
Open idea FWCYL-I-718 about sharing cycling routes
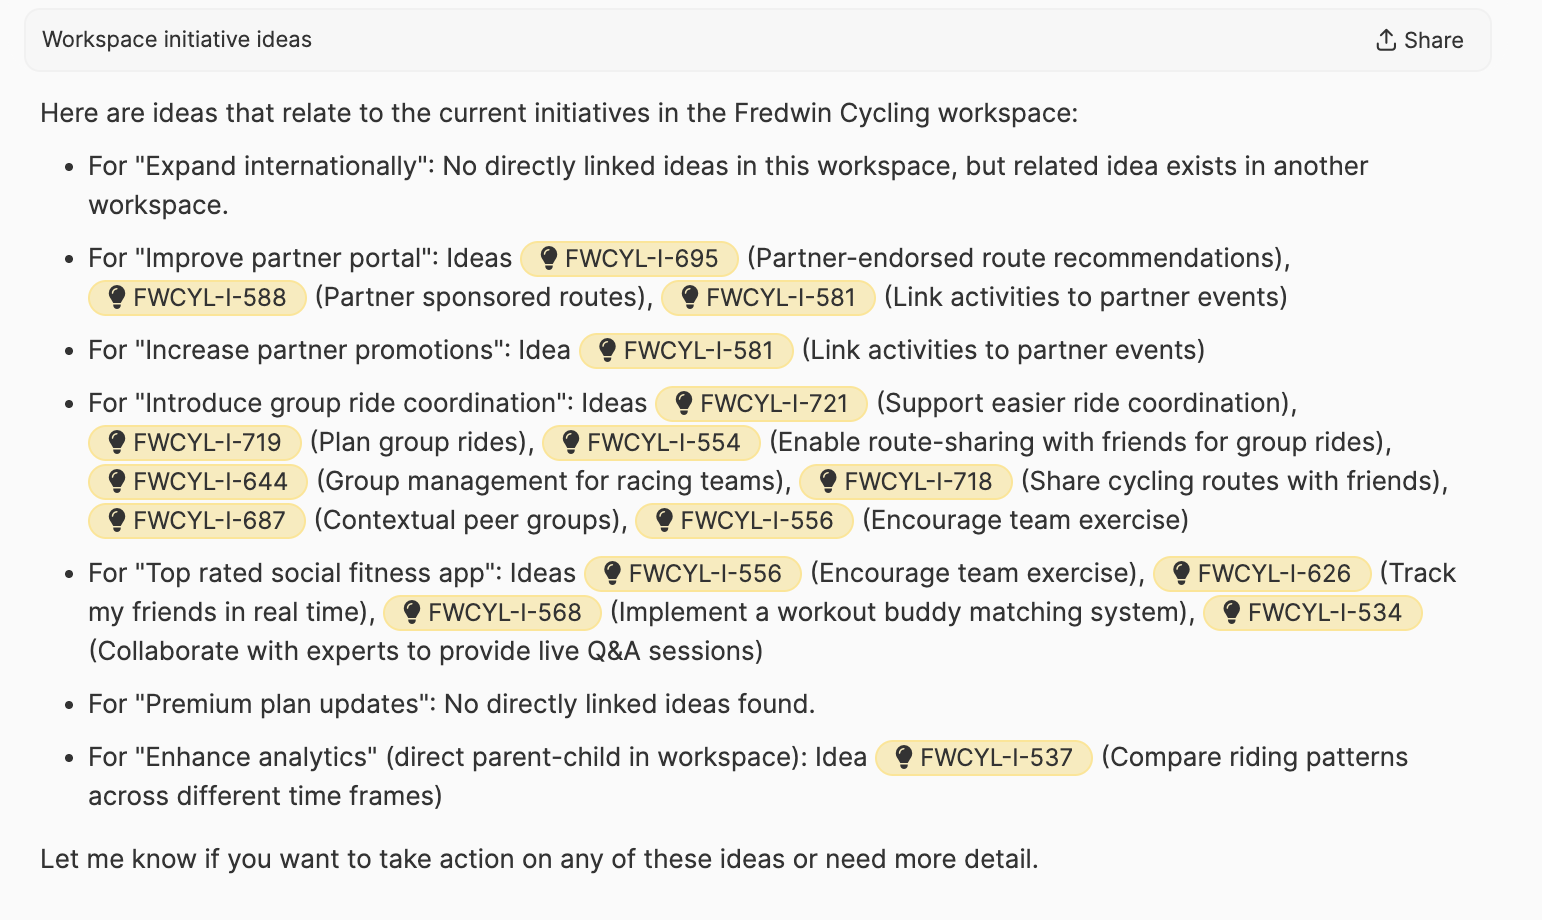906,481
